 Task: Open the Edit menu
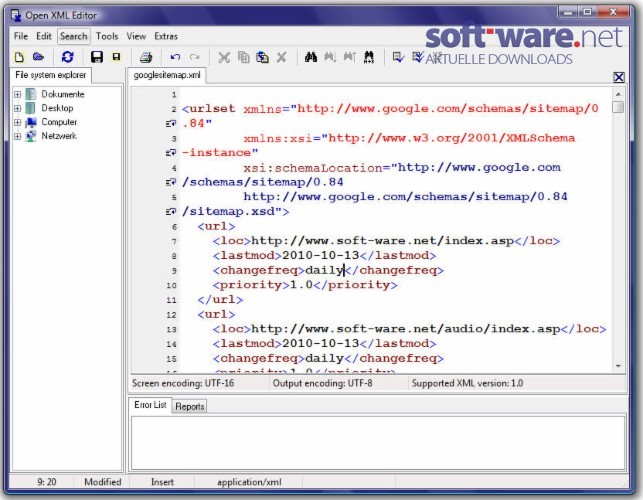coord(44,36)
